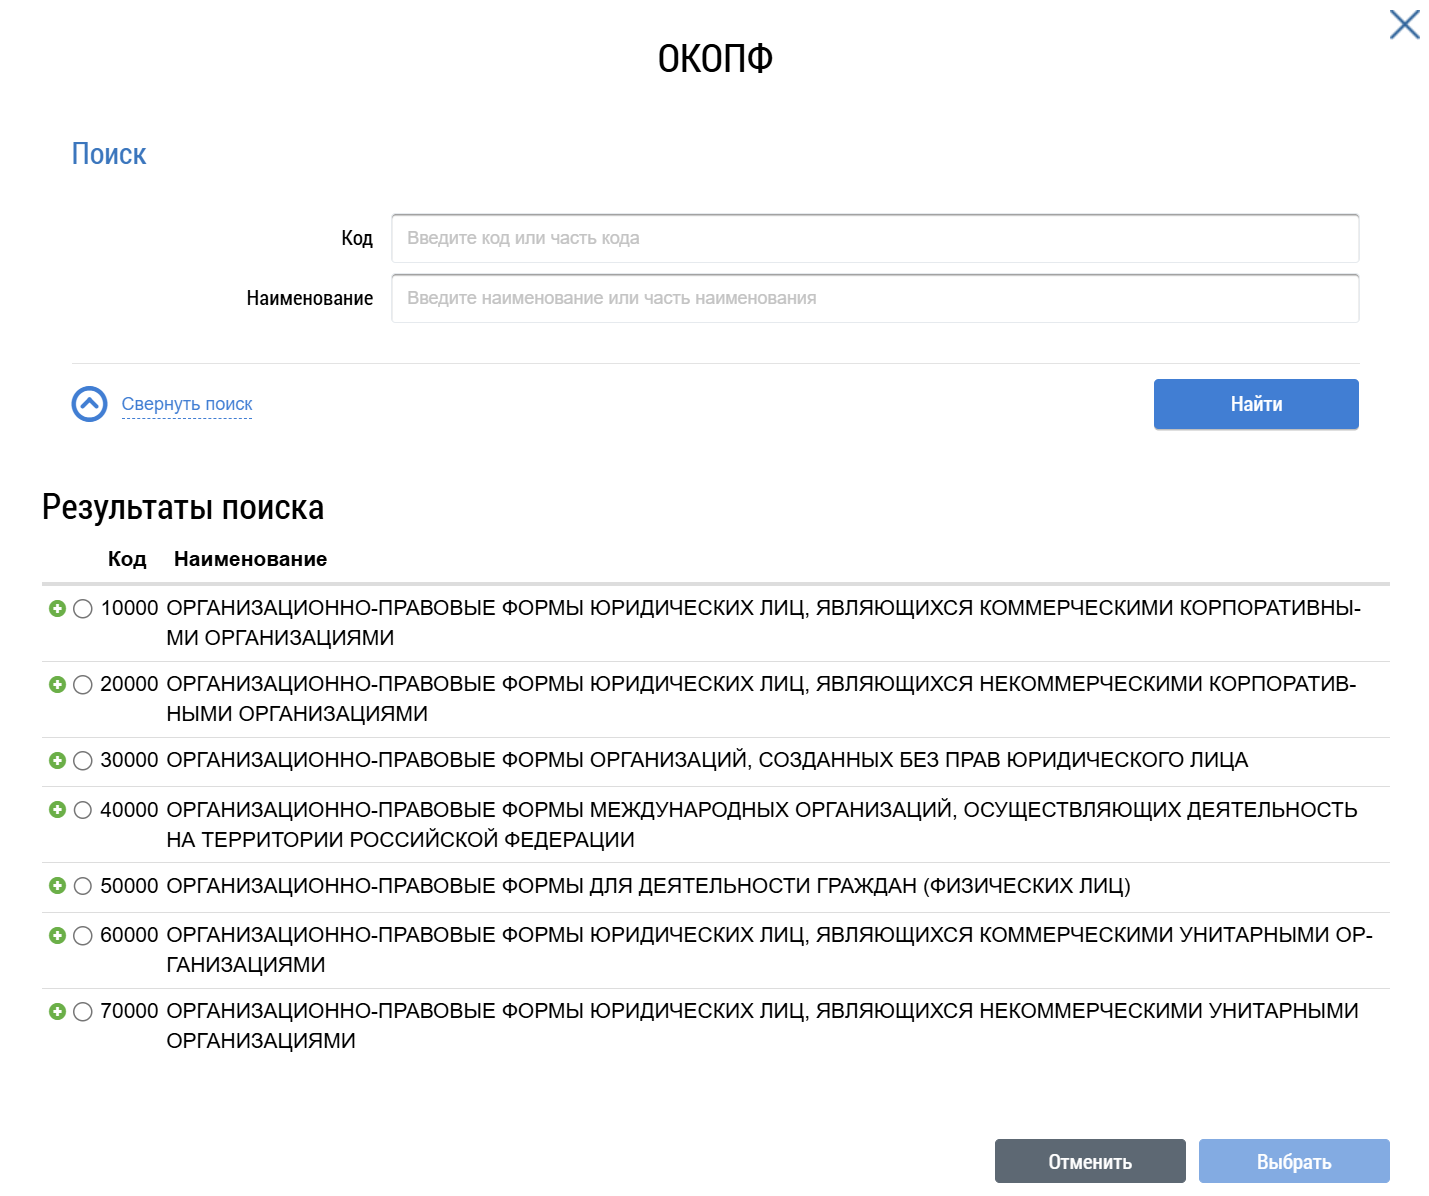The height and width of the screenshot is (1196, 1429).
Task: Expand the 40000 international organizations group
Action: (57, 811)
